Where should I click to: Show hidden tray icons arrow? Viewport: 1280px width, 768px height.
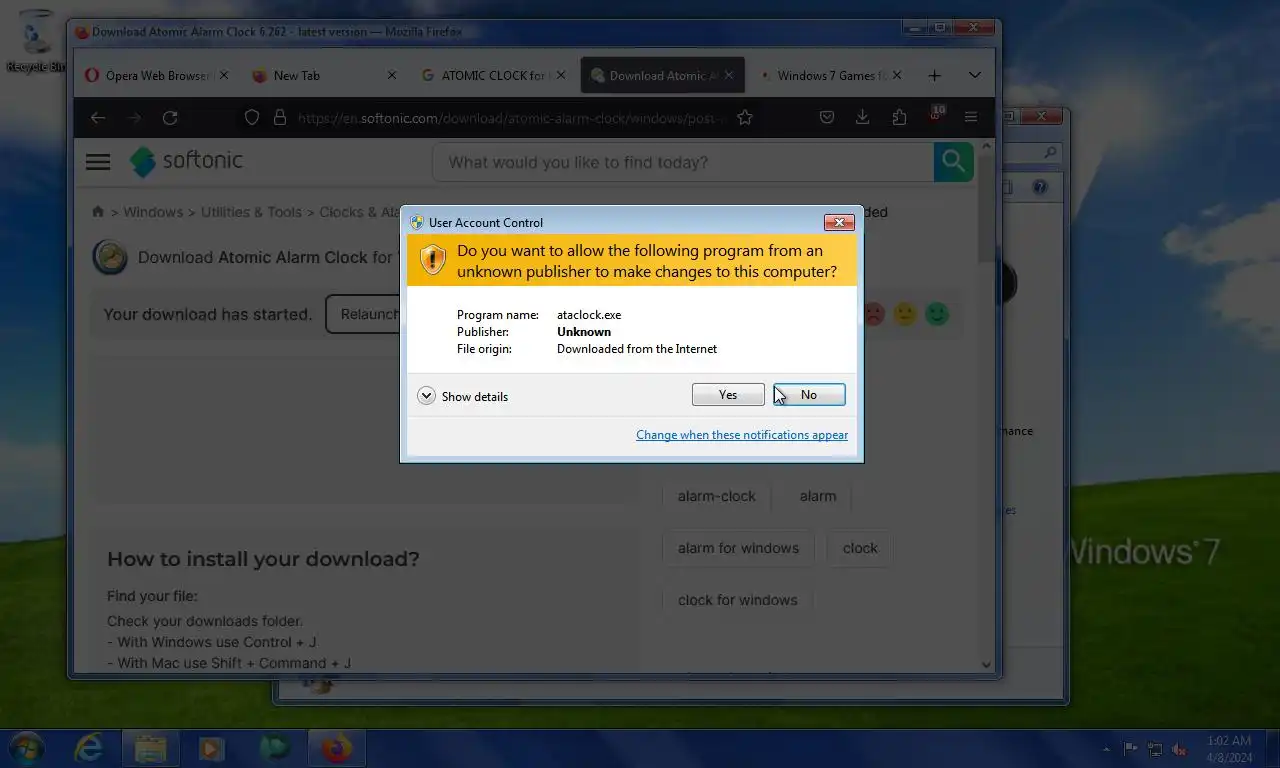[x=1106, y=749]
